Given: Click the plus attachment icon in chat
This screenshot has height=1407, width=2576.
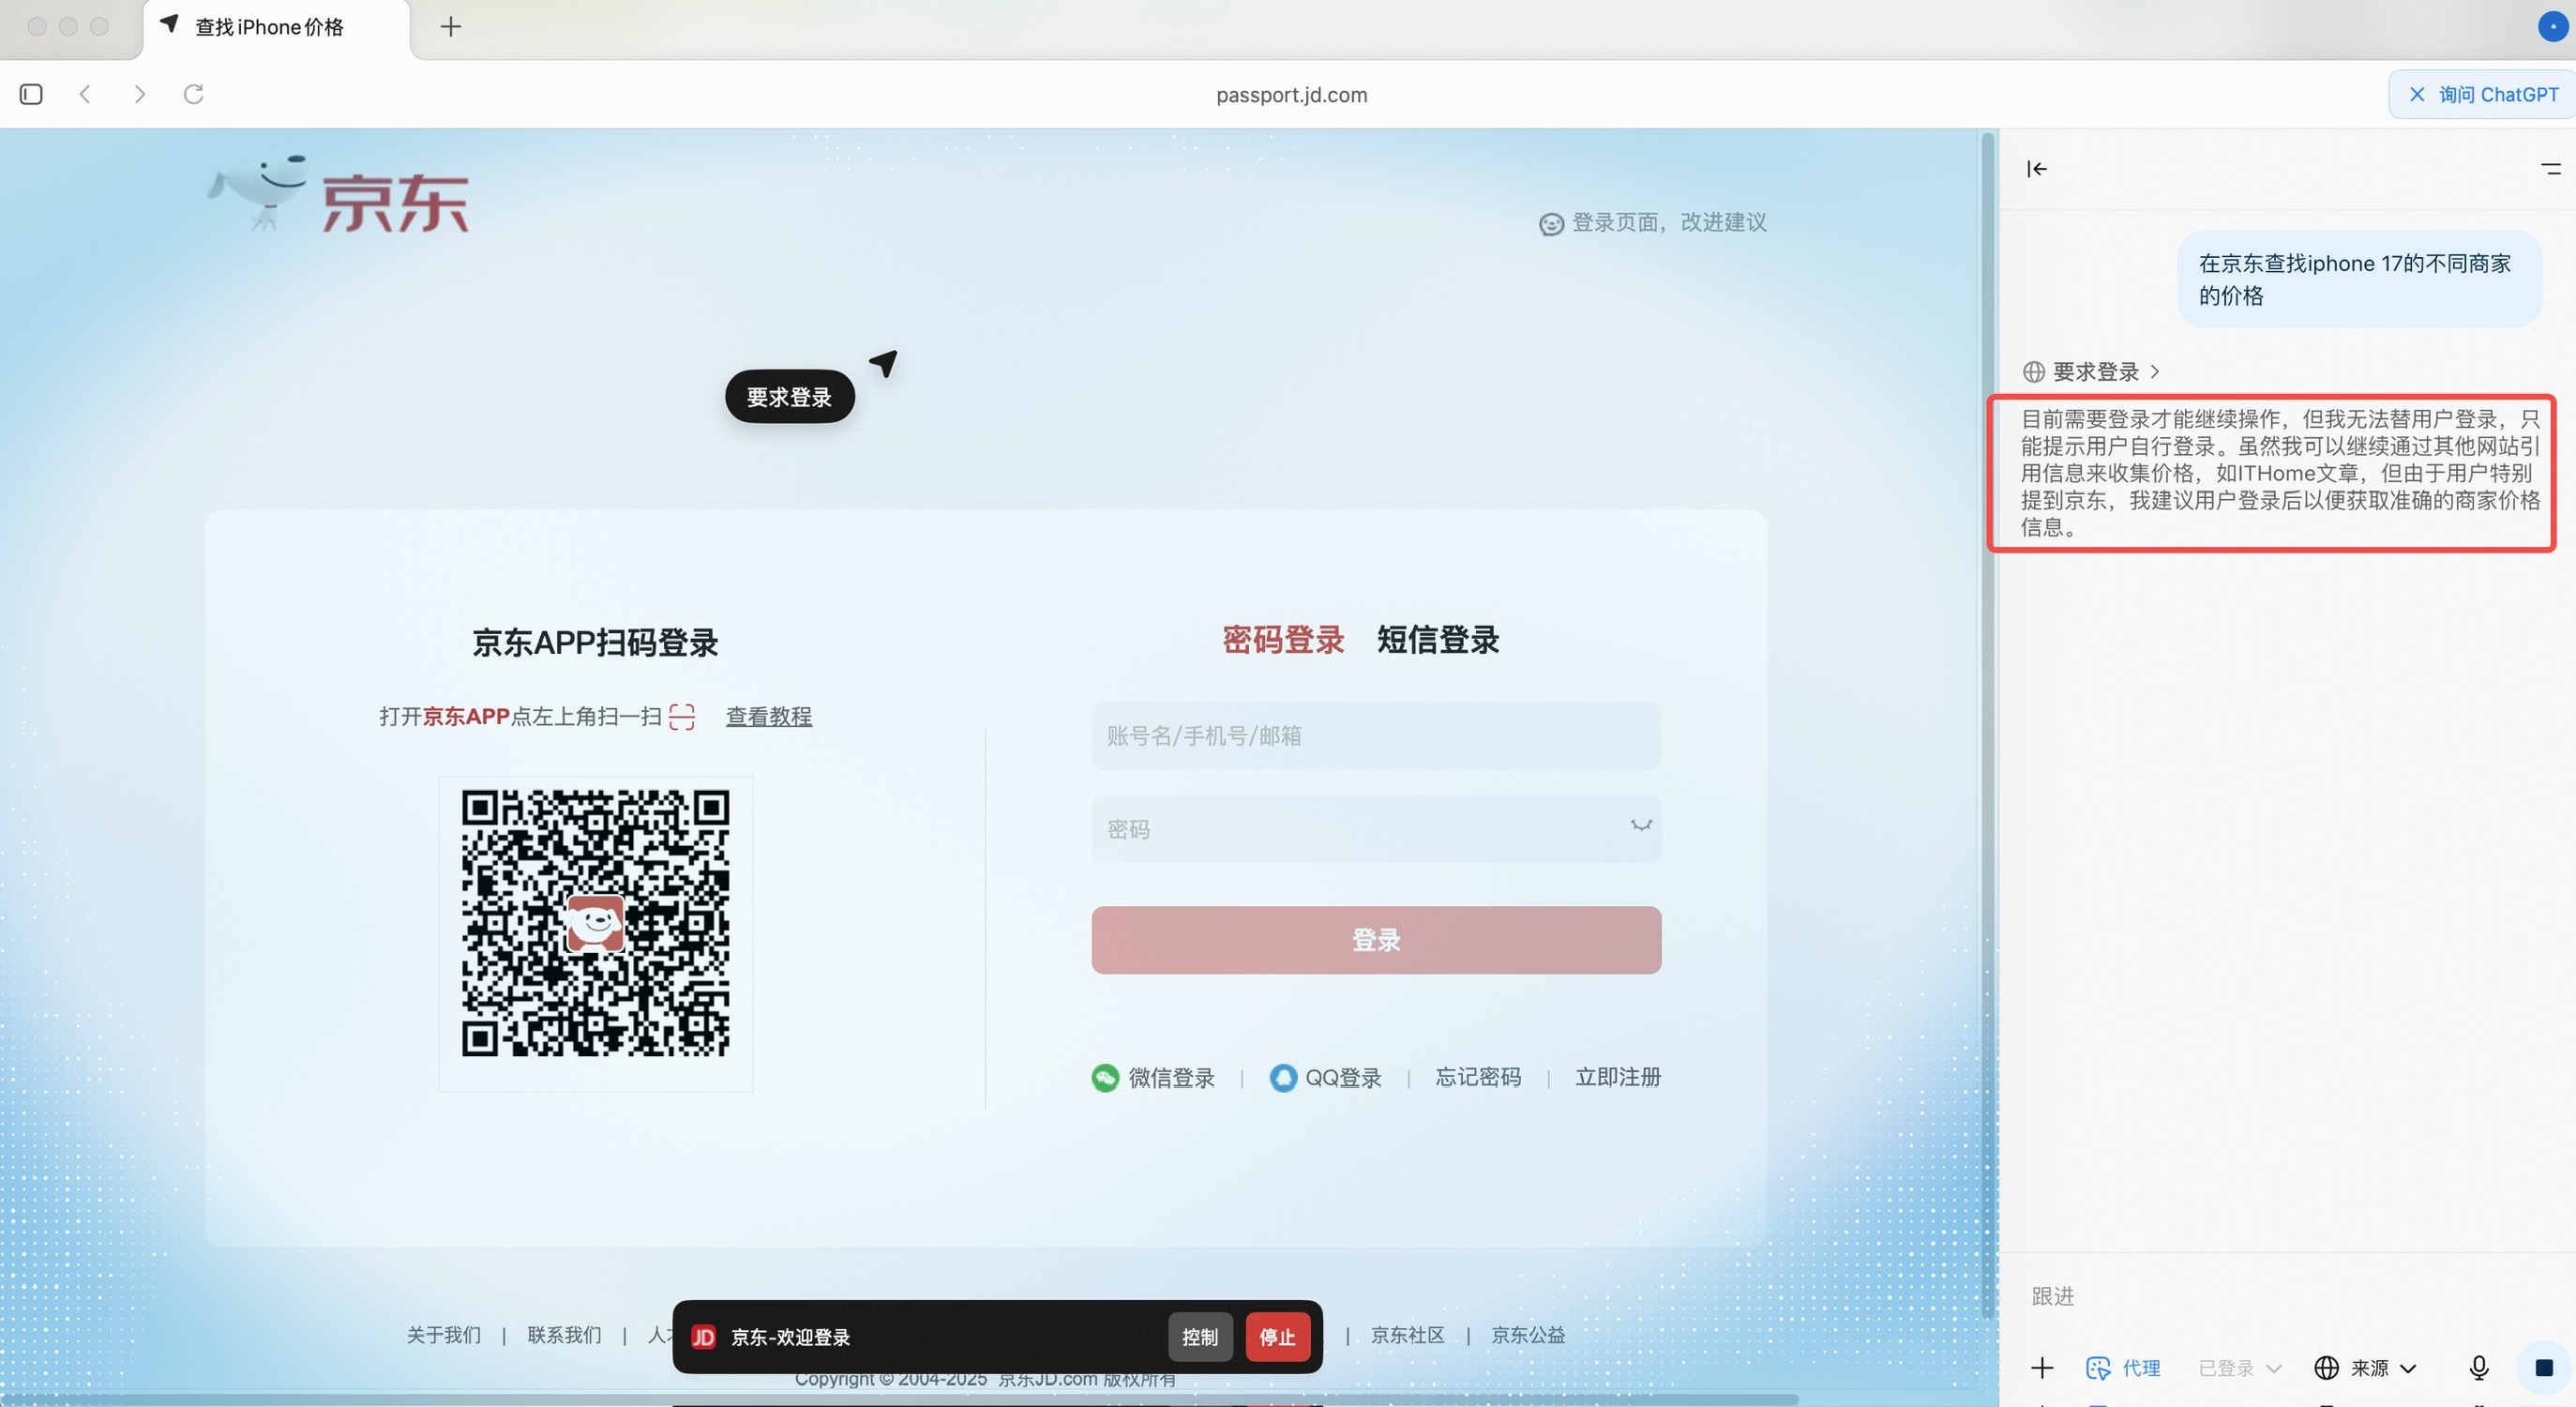Looking at the screenshot, I should (2042, 1367).
